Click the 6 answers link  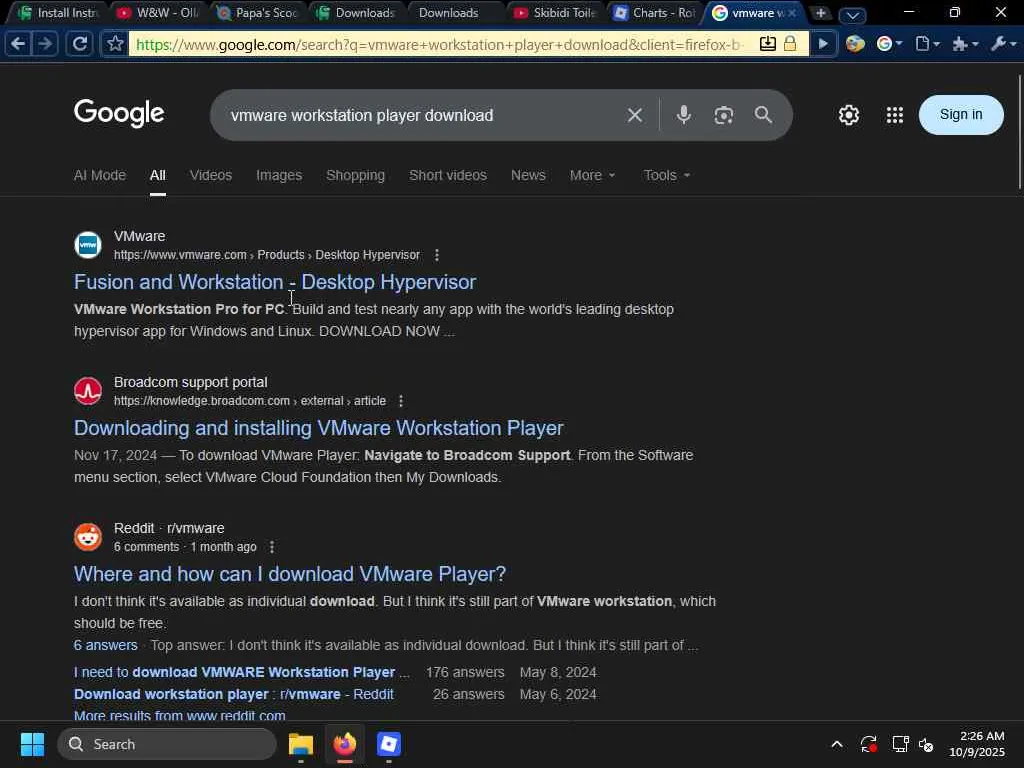click(x=106, y=645)
